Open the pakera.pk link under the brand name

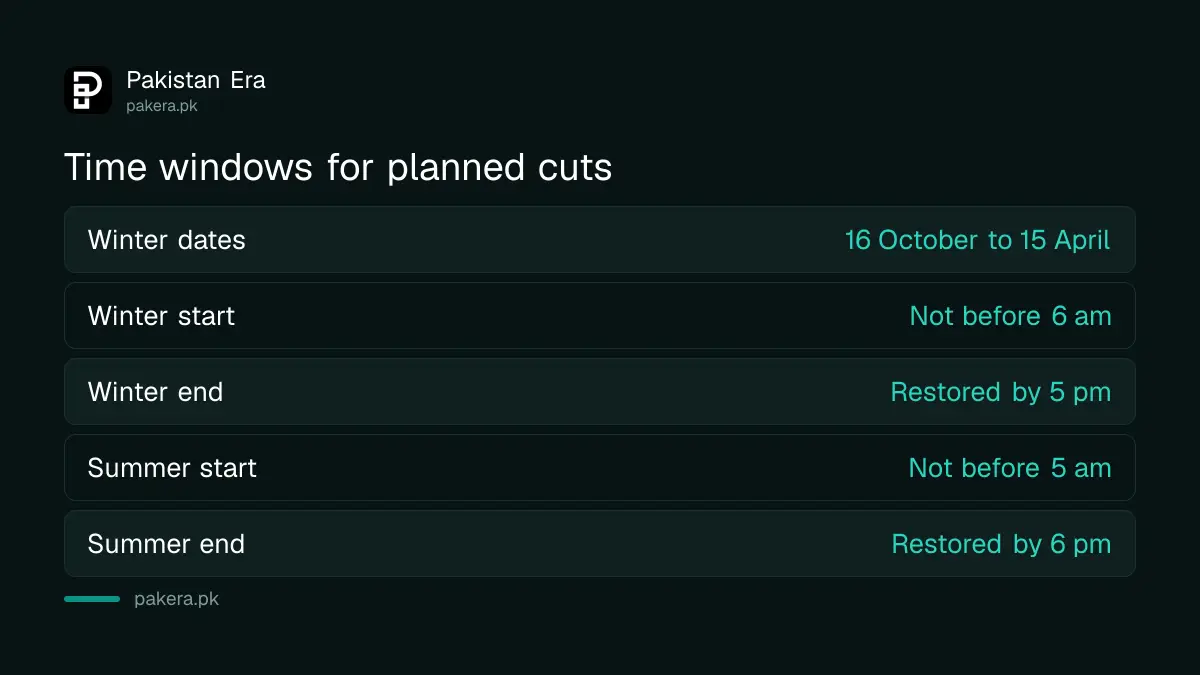162,105
